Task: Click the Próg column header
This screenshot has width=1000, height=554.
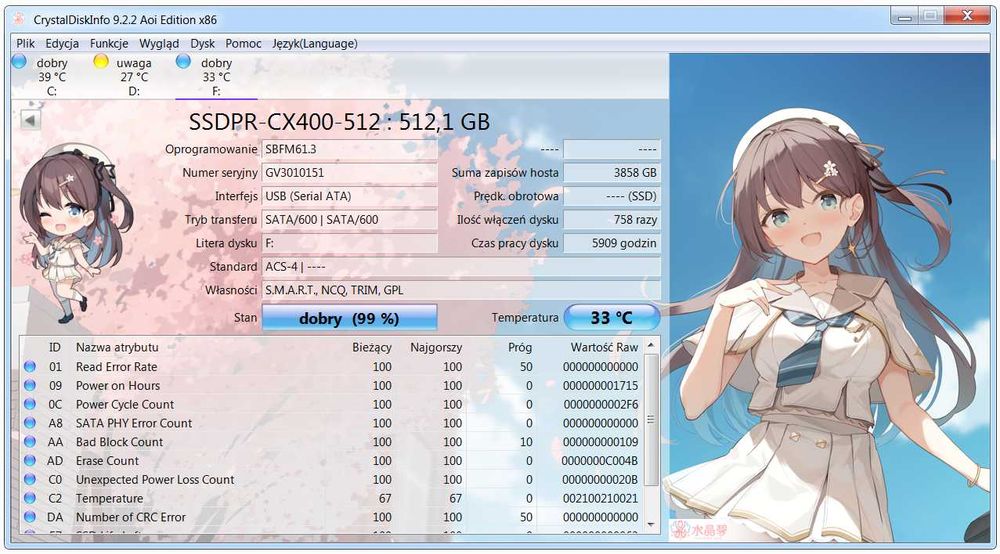Action: click(520, 347)
